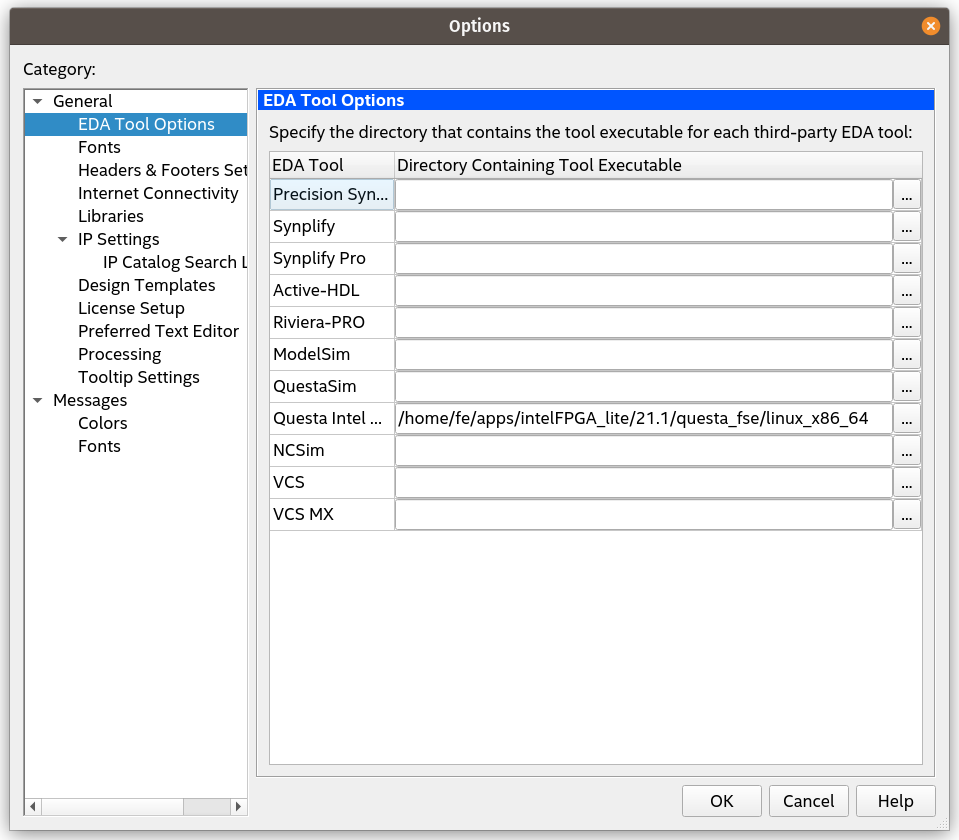Viewport: 959px width, 840px height.
Task: Select Colors under Messages
Action: 102,423
